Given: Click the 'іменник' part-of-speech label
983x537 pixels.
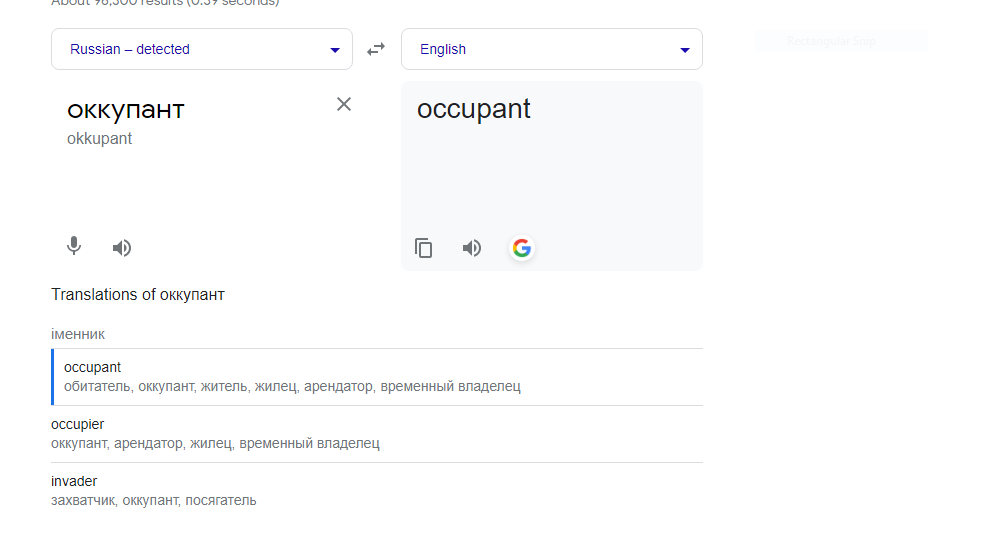Looking at the screenshot, I should pyautogui.click(x=78, y=334).
